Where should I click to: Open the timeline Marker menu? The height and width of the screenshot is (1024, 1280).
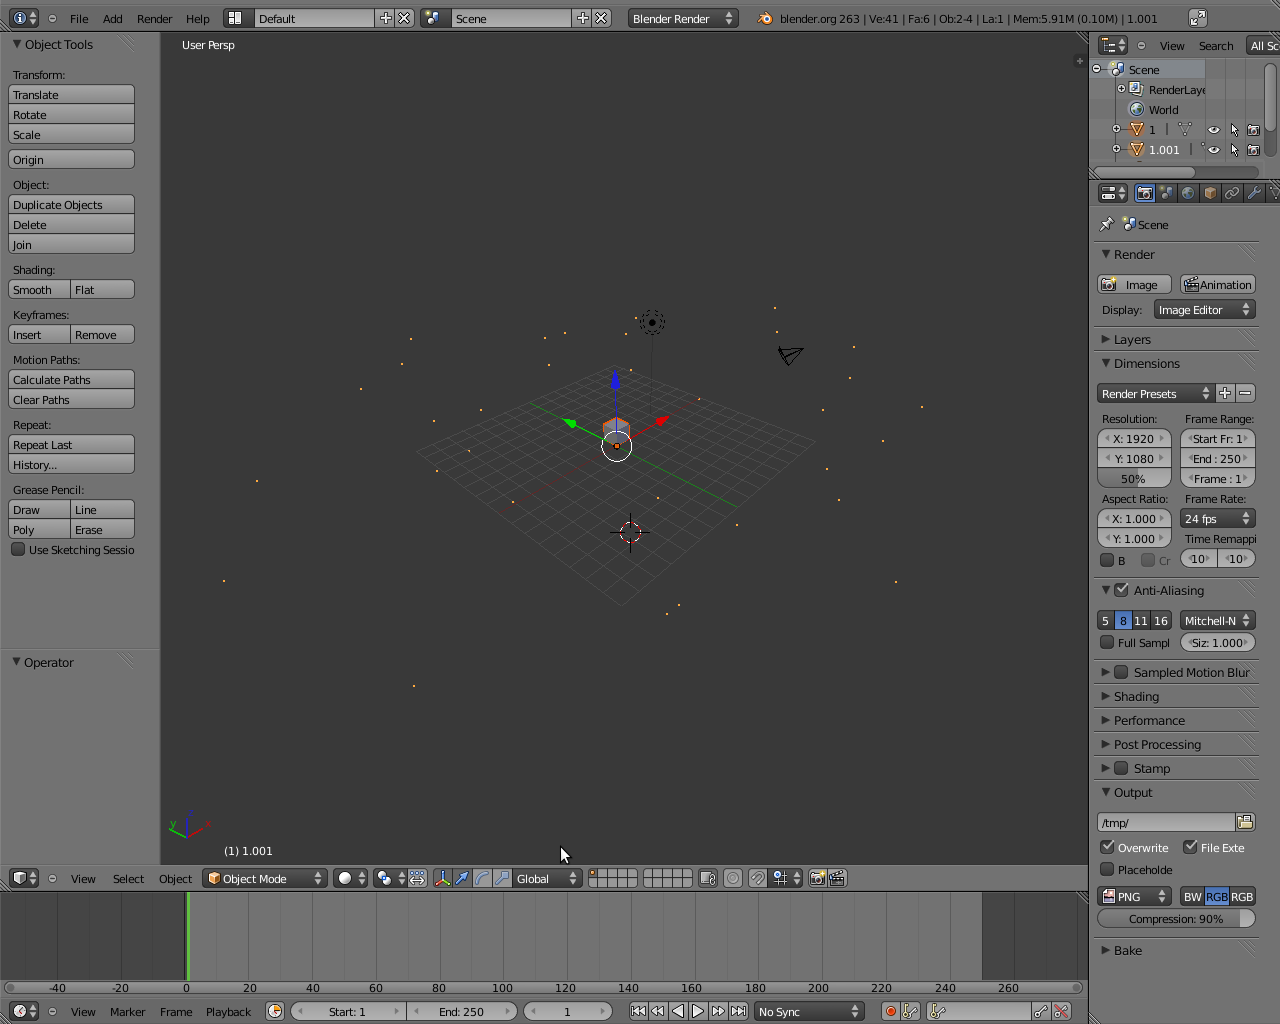pyautogui.click(x=127, y=1011)
